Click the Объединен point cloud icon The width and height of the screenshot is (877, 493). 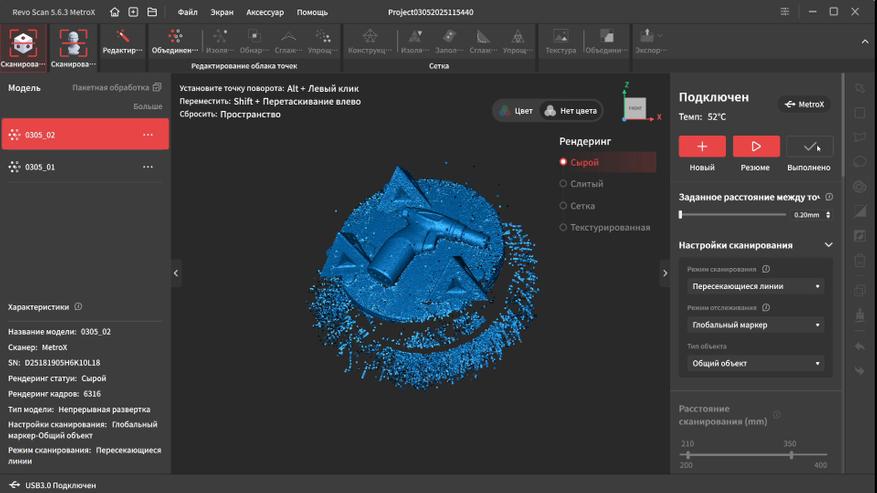tap(175, 42)
